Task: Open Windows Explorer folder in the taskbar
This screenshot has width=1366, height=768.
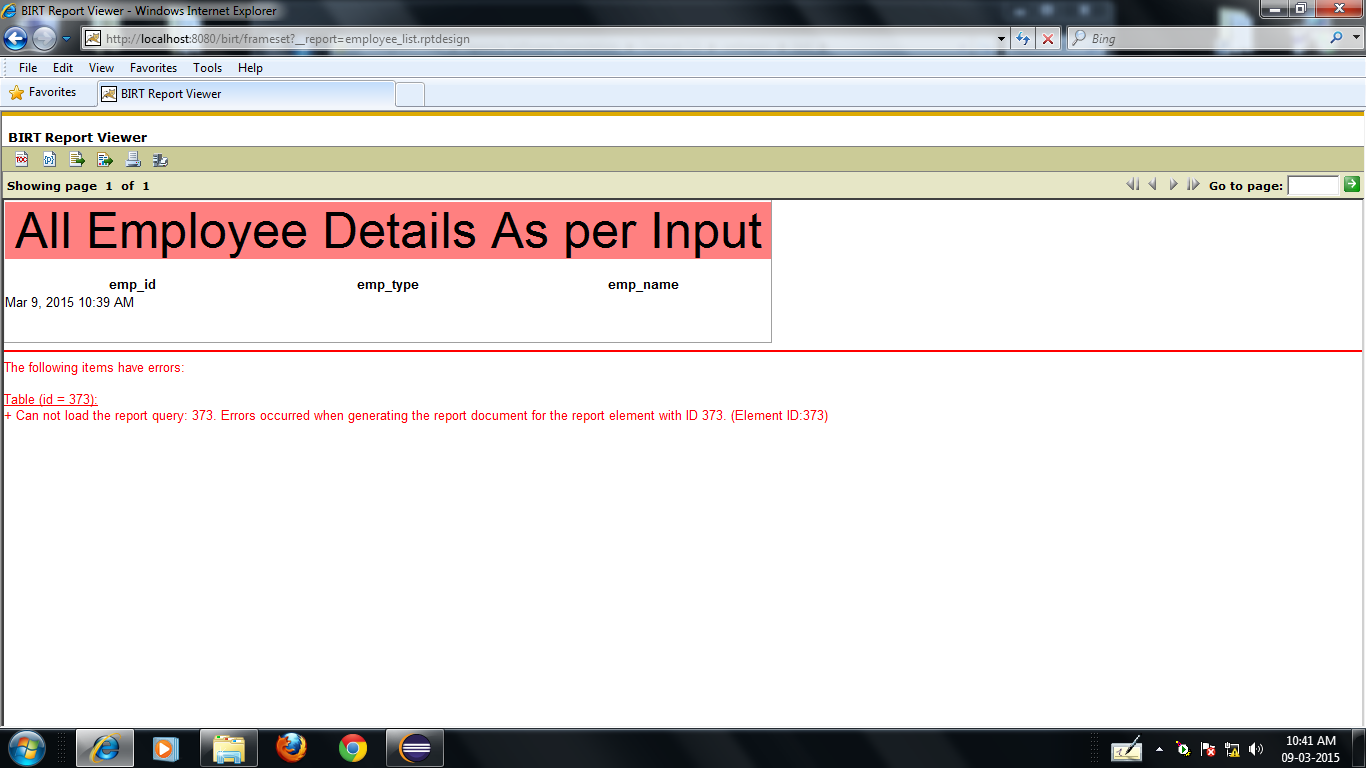Action: tap(229, 748)
